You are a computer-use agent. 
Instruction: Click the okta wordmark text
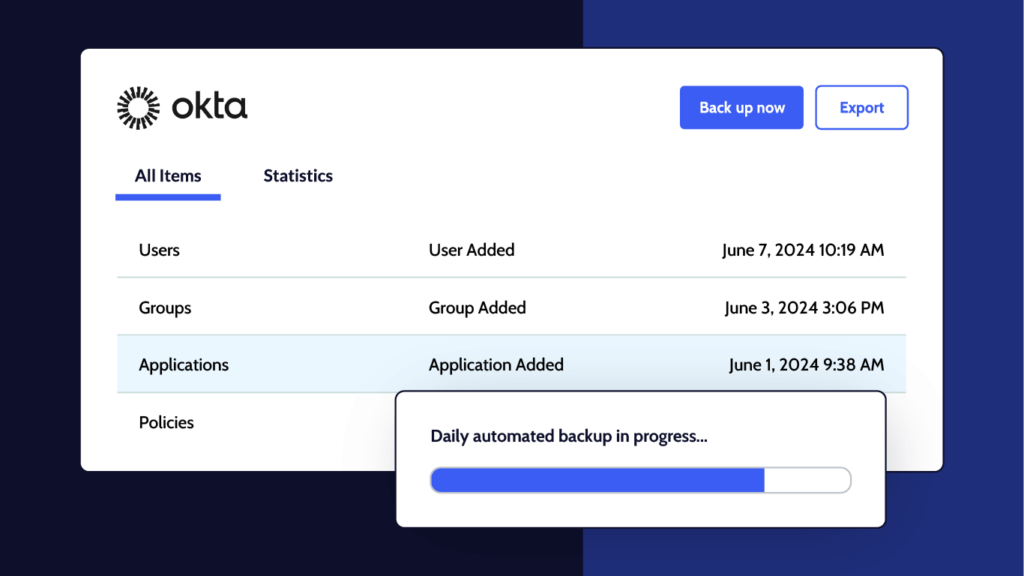click(x=209, y=107)
